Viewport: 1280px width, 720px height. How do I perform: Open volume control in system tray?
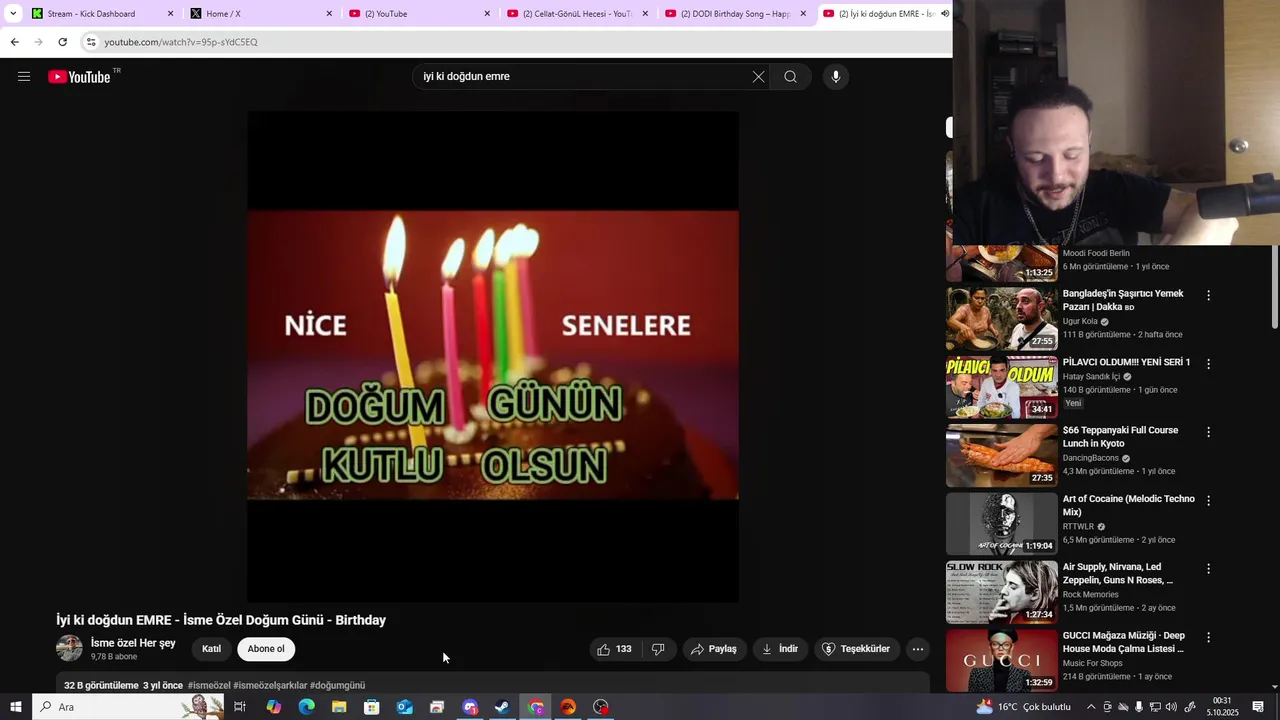coord(1171,707)
